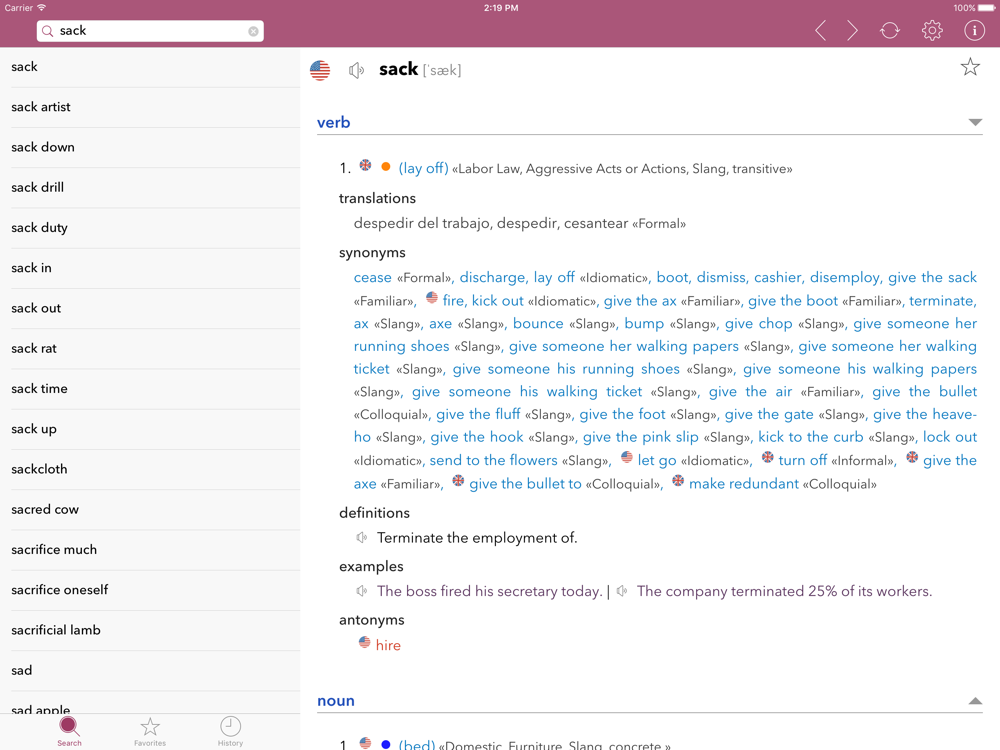
Task: Tap the UK flag beside lay off sense
Action: point(365,165)
